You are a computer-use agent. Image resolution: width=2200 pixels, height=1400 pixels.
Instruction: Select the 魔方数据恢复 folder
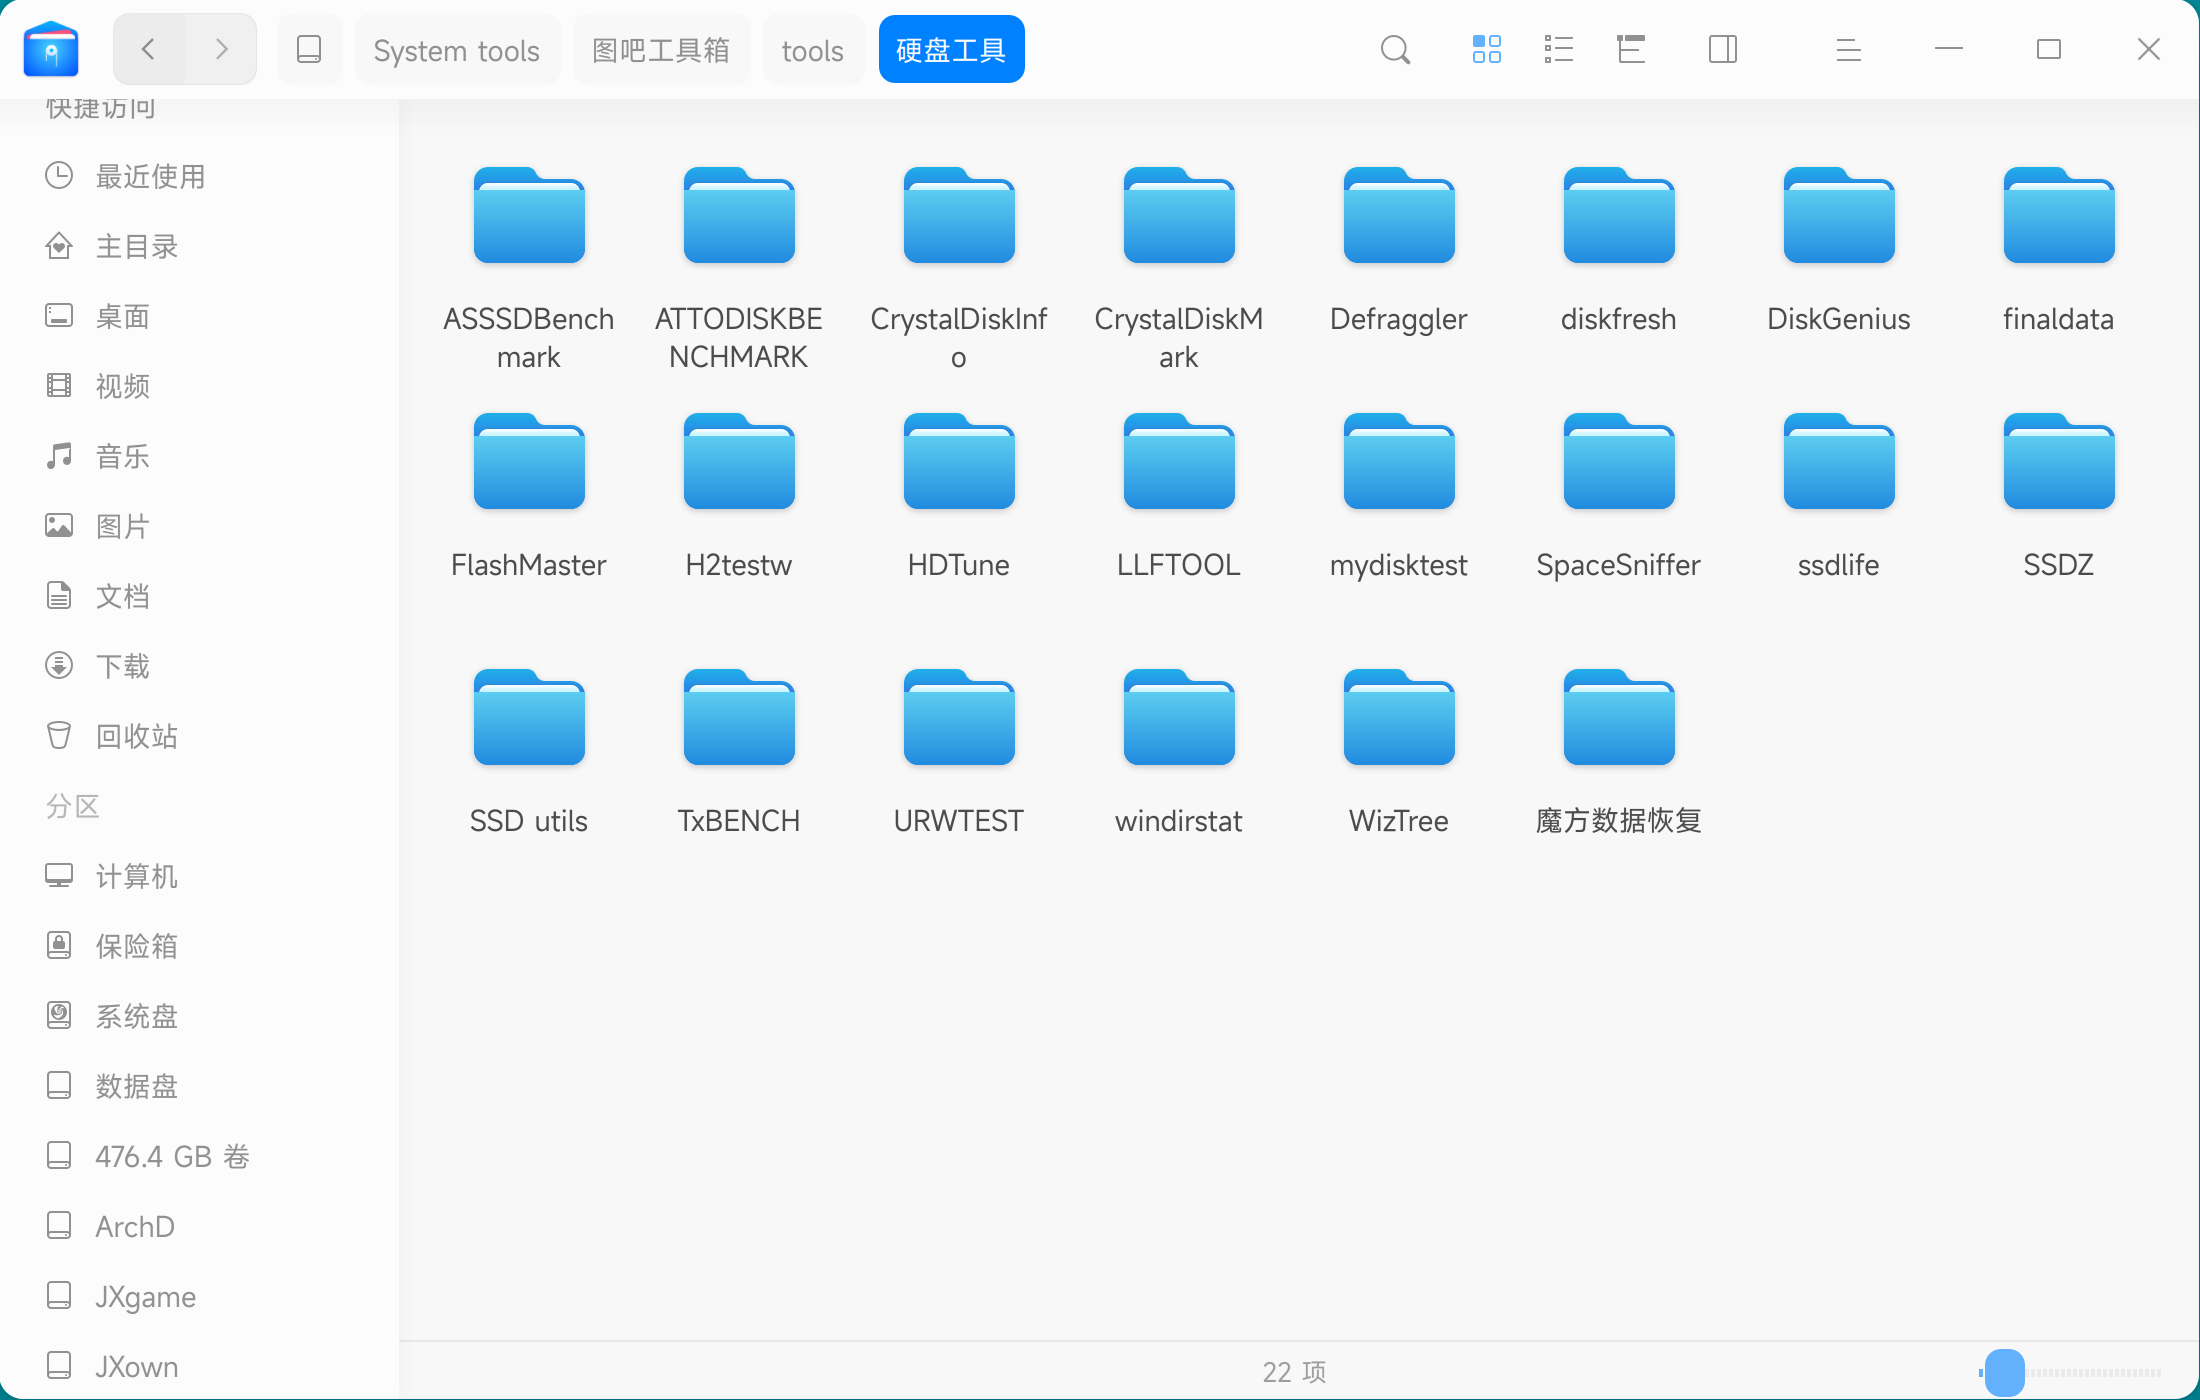click(1619, 752)
